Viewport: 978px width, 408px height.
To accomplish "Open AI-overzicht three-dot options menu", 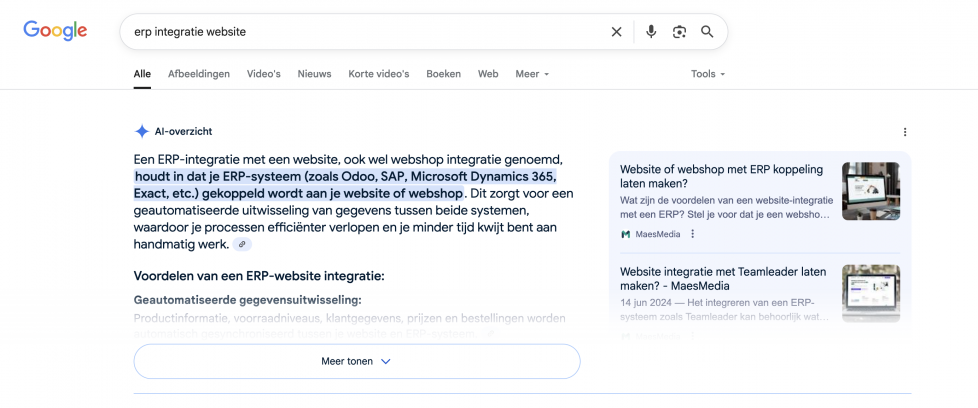I will pyautogui.click(x=905, y=132).
